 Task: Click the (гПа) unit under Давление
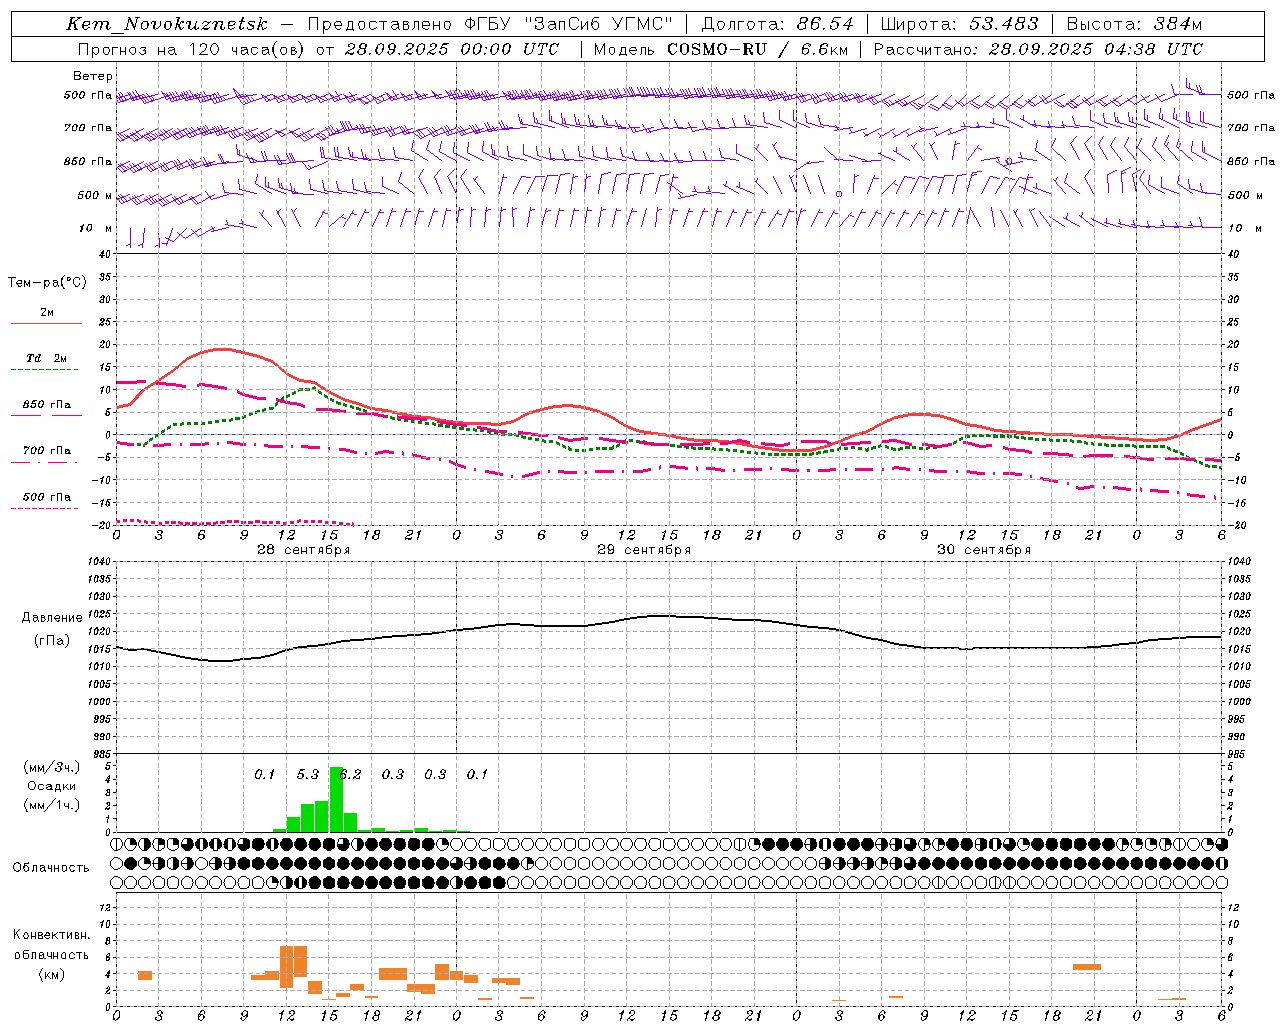click(x=51, y=641)
